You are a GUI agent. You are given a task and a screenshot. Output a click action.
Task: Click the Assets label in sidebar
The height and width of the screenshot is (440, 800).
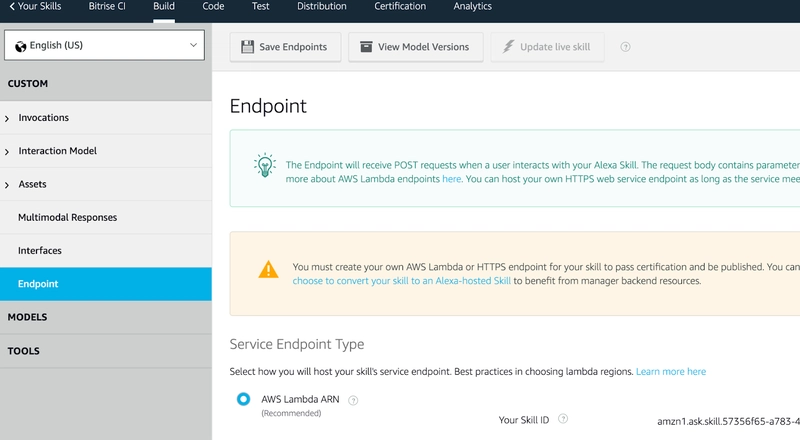(x=32, y=184)
